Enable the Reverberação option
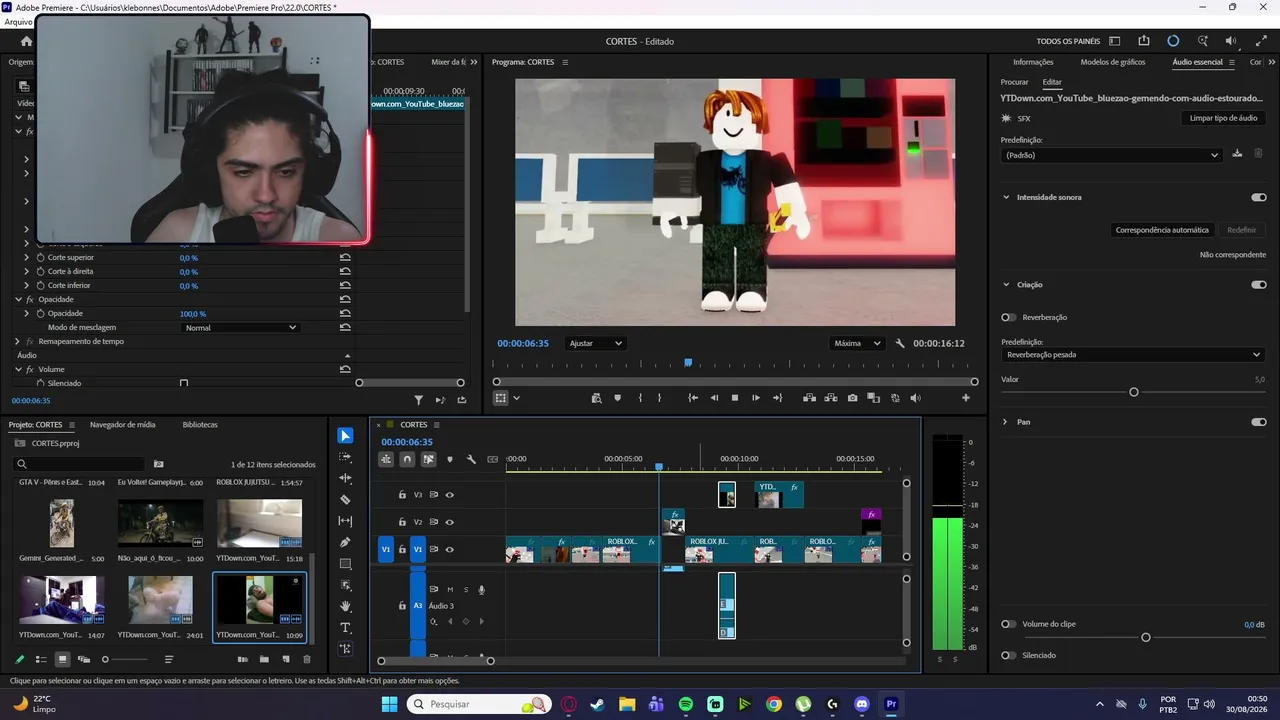 click(1009, 317)
